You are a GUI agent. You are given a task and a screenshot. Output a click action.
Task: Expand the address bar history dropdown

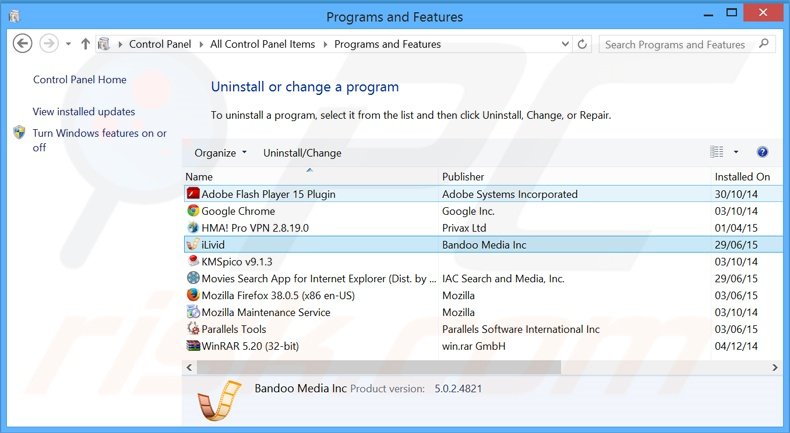(565, 44)
